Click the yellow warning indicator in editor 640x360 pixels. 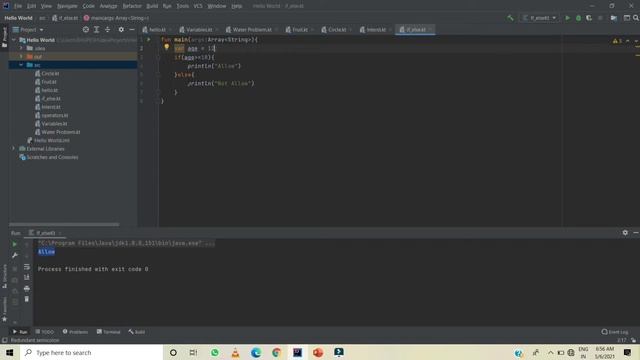click(x=617, y=41)
